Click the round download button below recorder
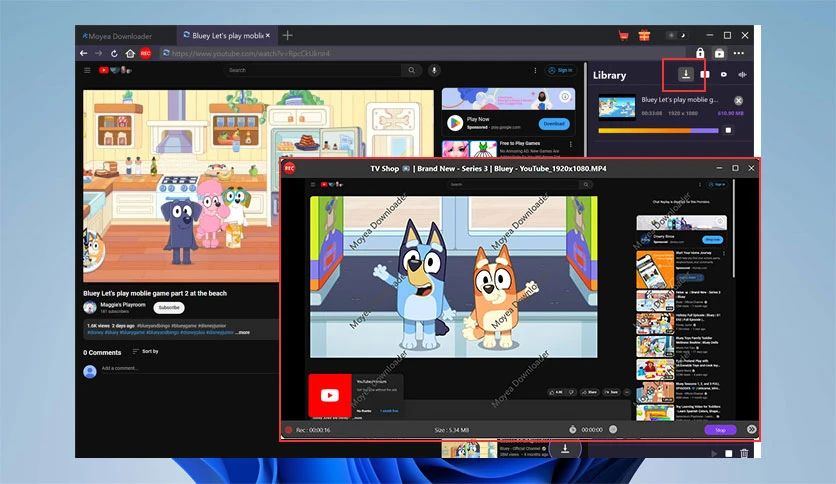Viewport: 836px width, 484px height. tap(565, 449)
